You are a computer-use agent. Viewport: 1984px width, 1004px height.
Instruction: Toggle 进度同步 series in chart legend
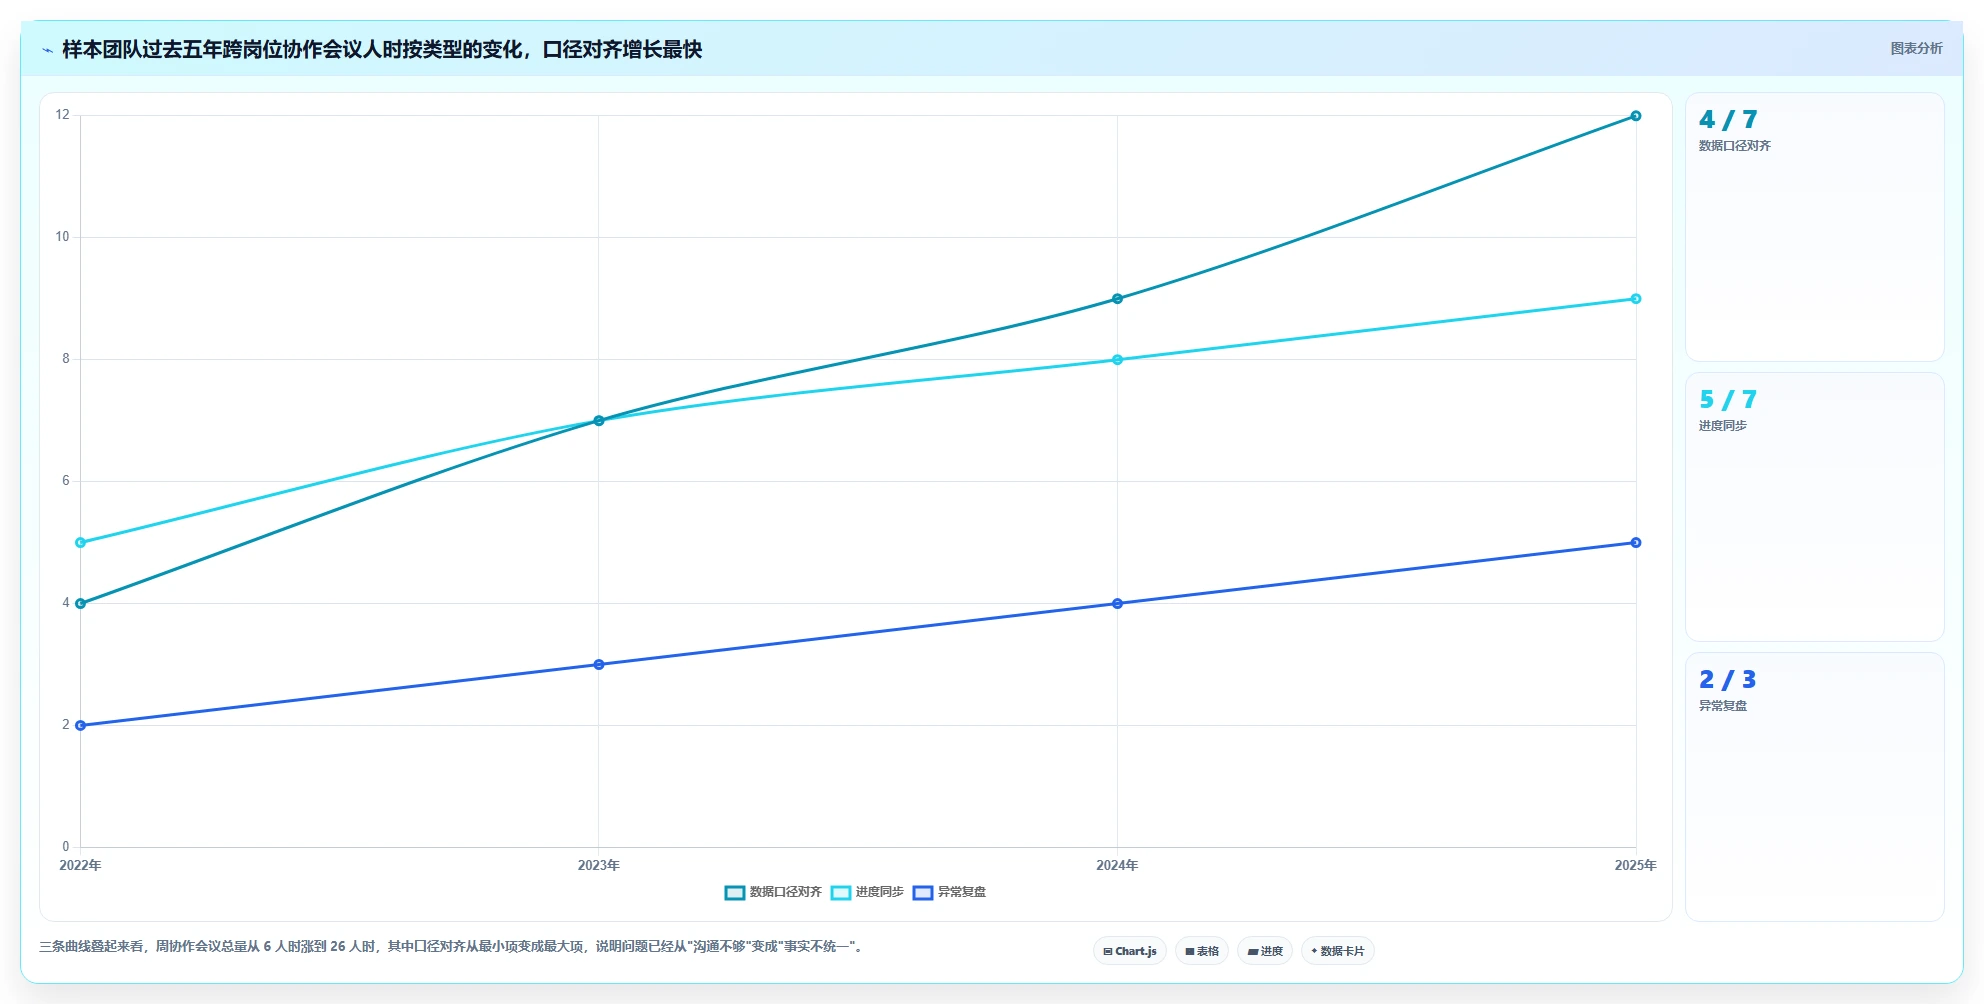click(867, 892)
